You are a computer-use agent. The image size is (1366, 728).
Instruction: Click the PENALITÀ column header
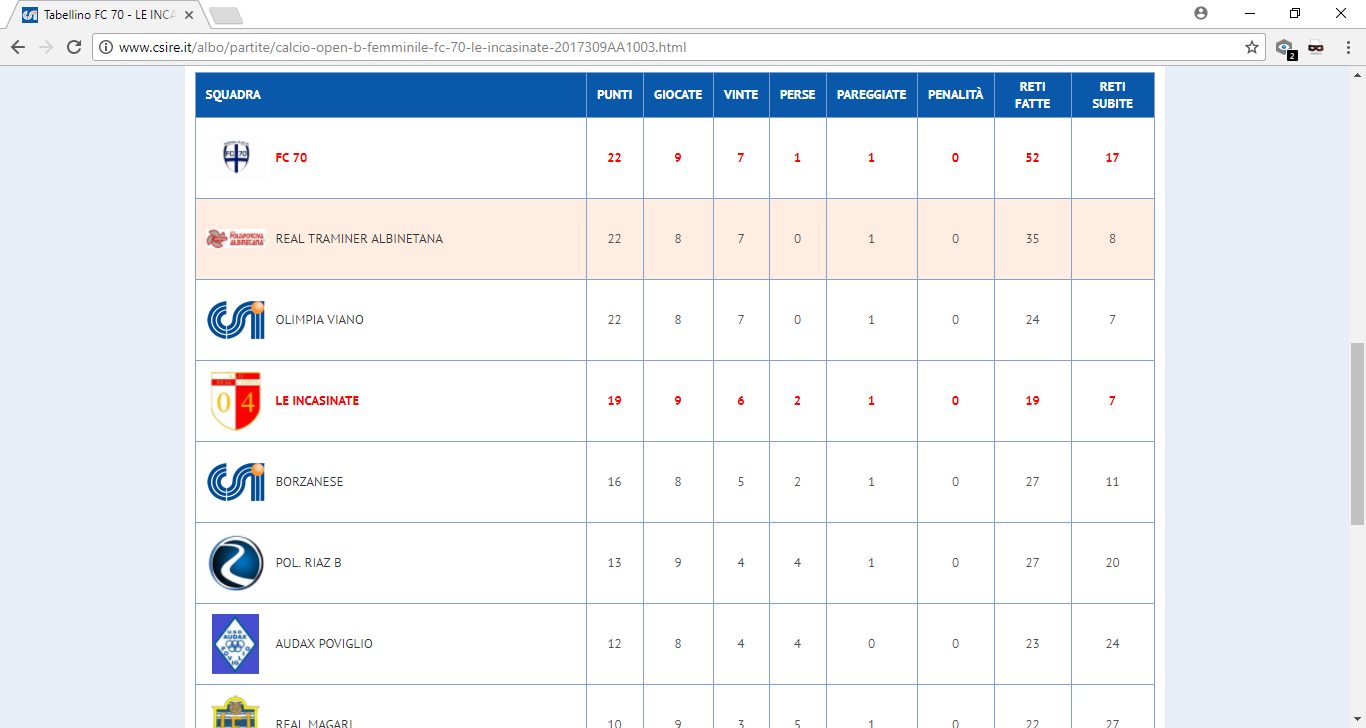[955, 95]
